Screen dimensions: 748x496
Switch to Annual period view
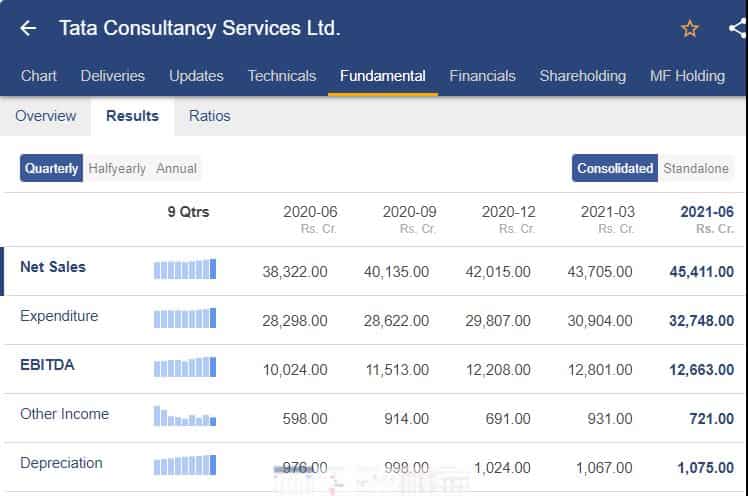coord(177,168)
